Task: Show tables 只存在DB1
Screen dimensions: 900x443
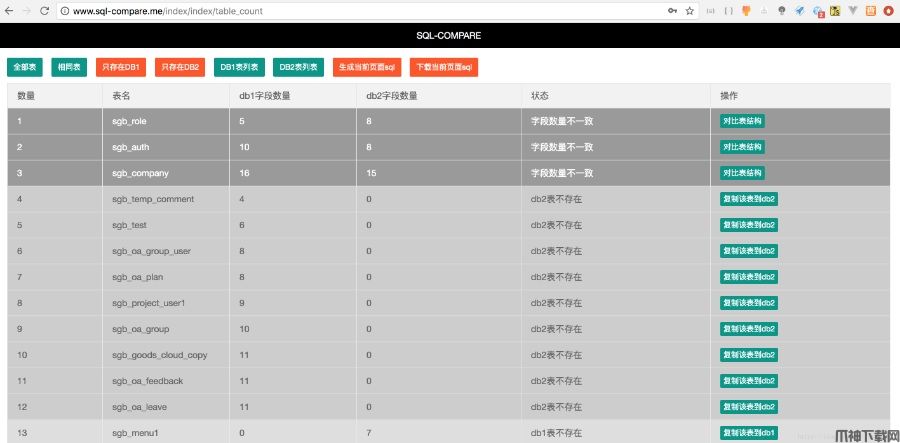Action: click(121, 67)
